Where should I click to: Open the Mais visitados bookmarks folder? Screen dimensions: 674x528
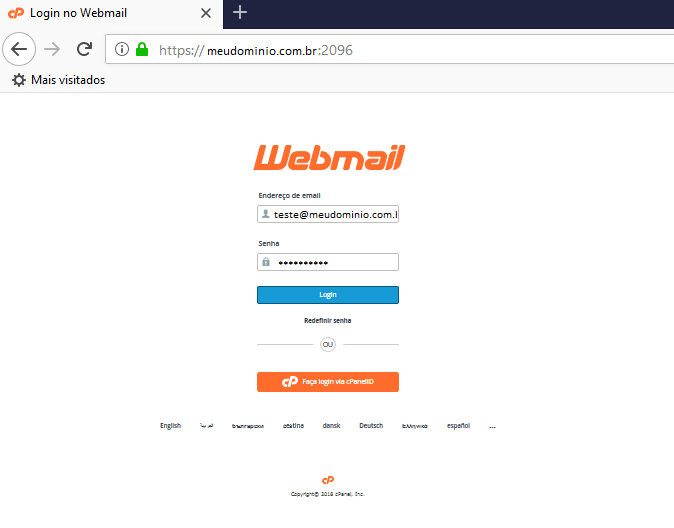point(68,80)
